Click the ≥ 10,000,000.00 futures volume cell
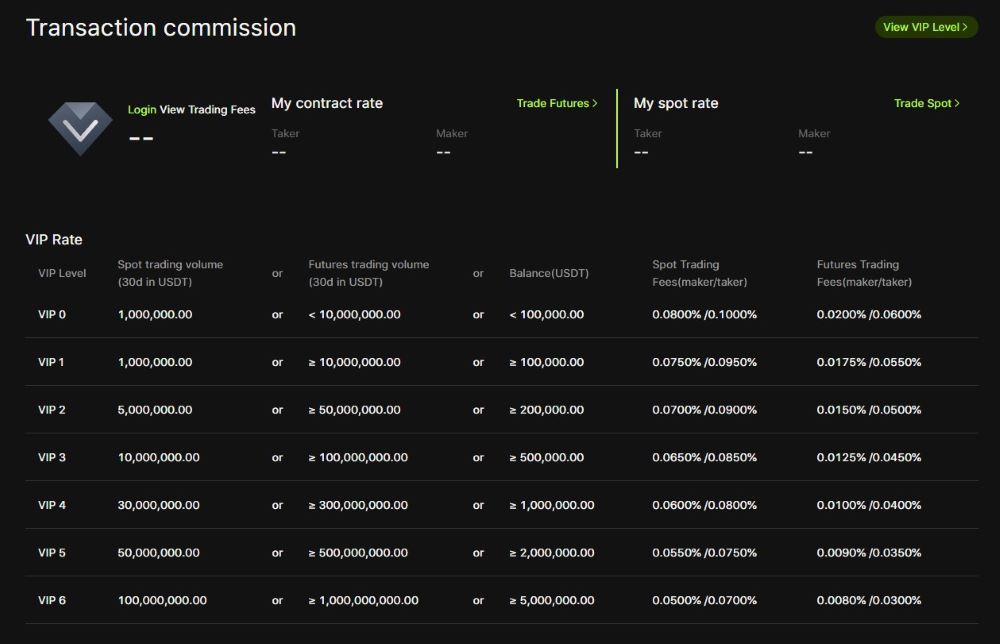The width and height of the screenshot is (1000, 644). (x=355, y=362)
